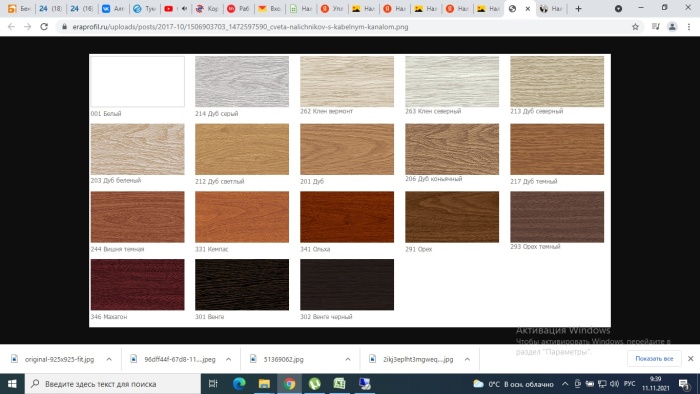Open a new browser tab

tap(578, 8)
